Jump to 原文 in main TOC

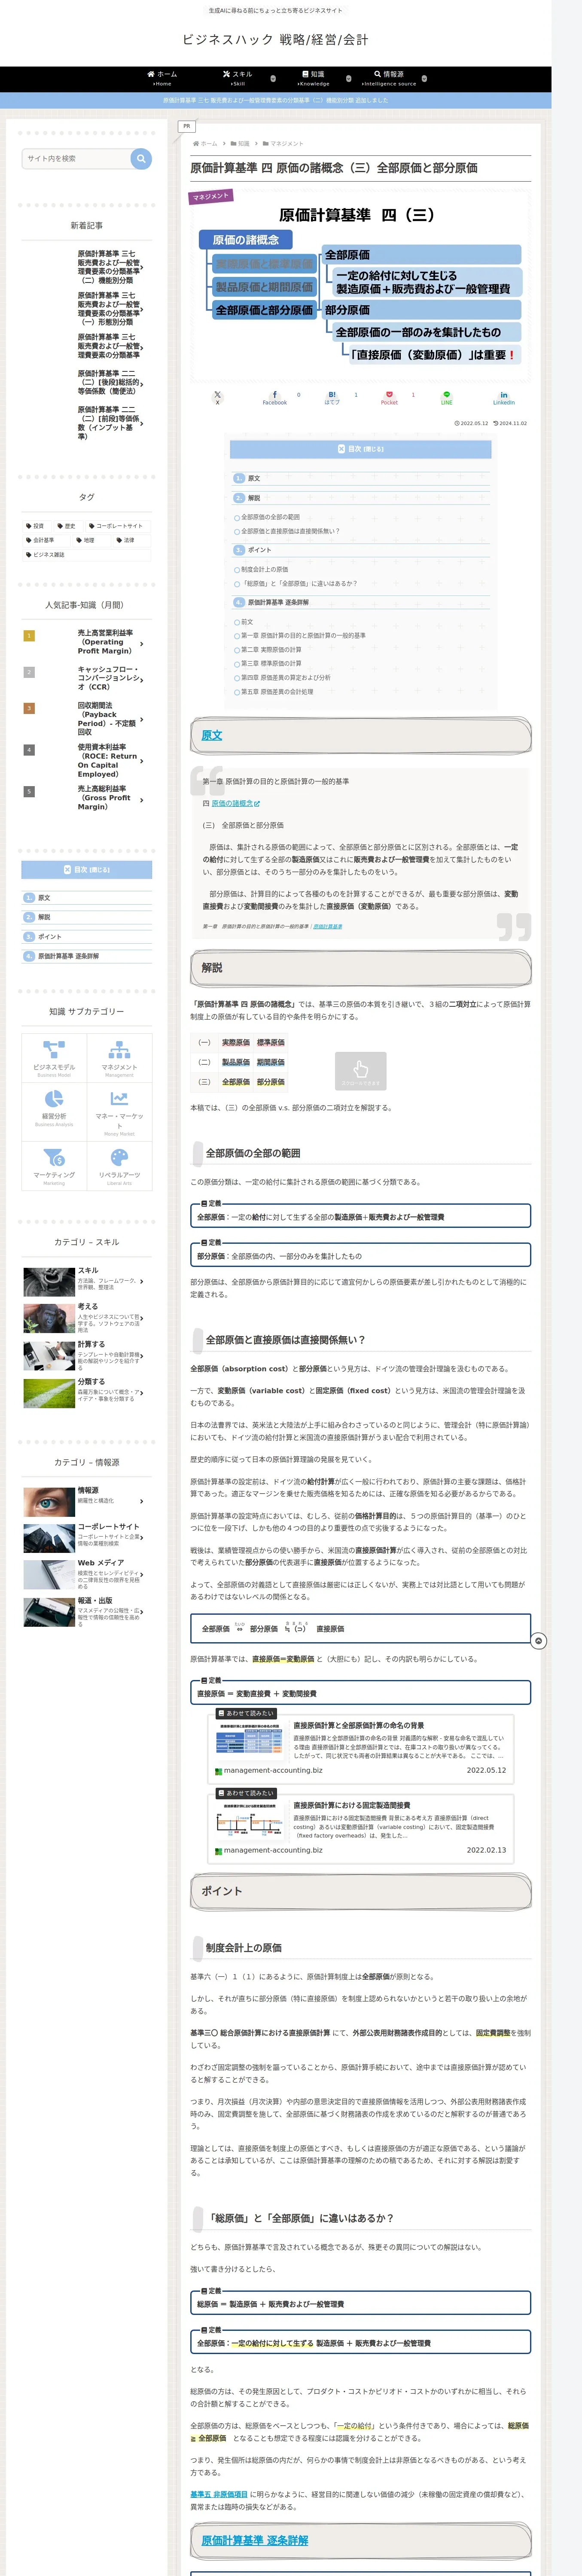[x=254, y=478]
